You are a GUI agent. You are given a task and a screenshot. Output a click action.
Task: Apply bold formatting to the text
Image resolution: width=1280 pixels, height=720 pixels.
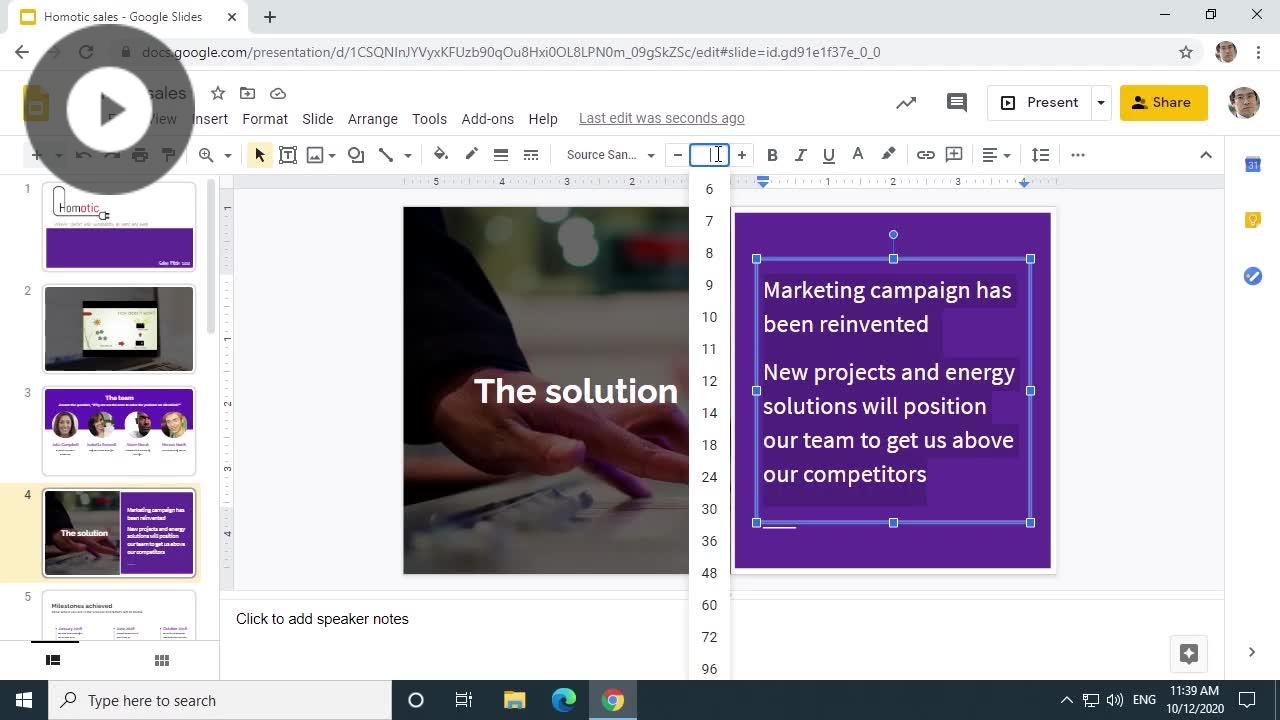pyautogui.click(x=771, y=154)
